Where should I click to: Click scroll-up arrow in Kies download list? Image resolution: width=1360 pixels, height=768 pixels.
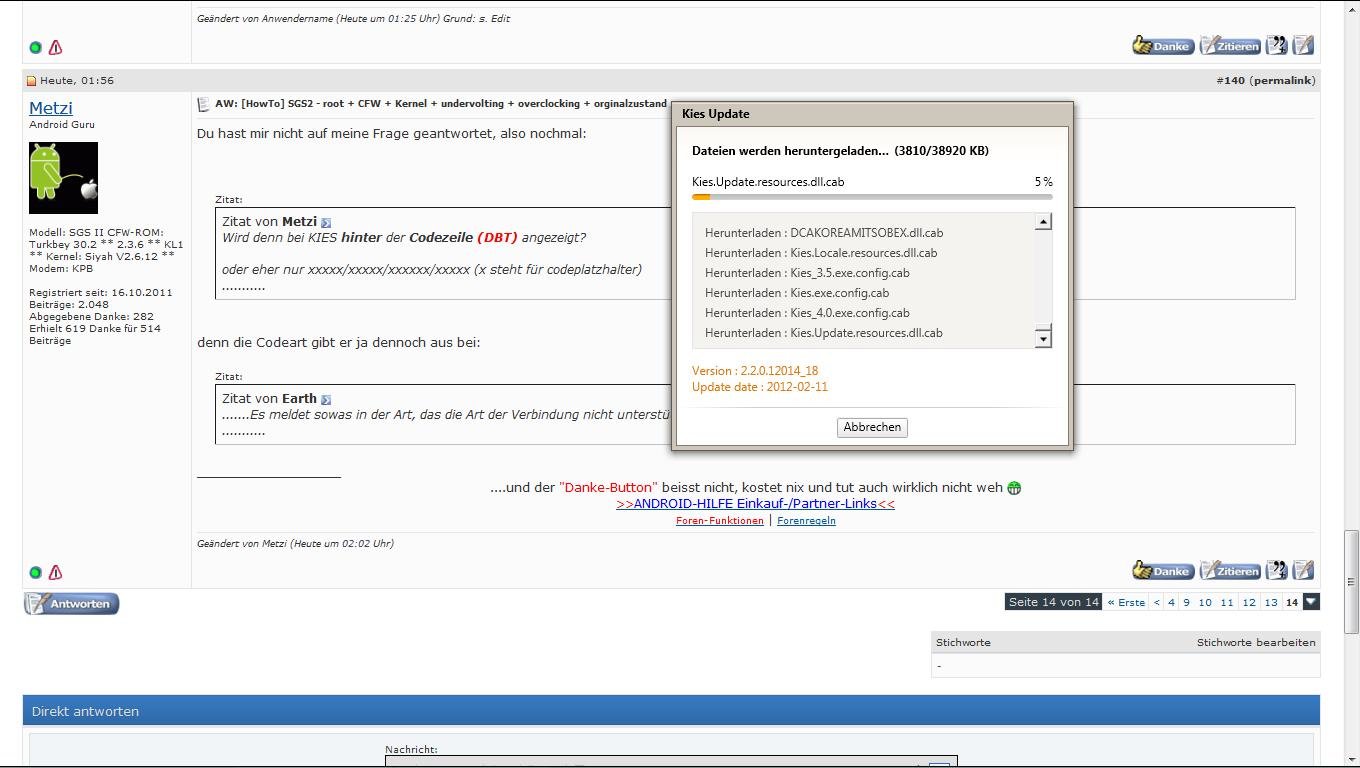coord(1043,222)
